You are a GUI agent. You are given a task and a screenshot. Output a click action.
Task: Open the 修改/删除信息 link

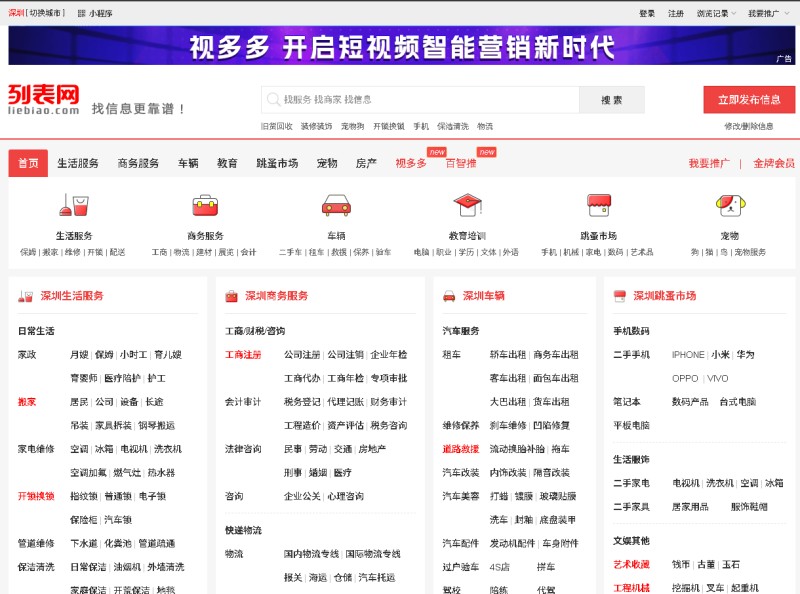tap(748, 126)
